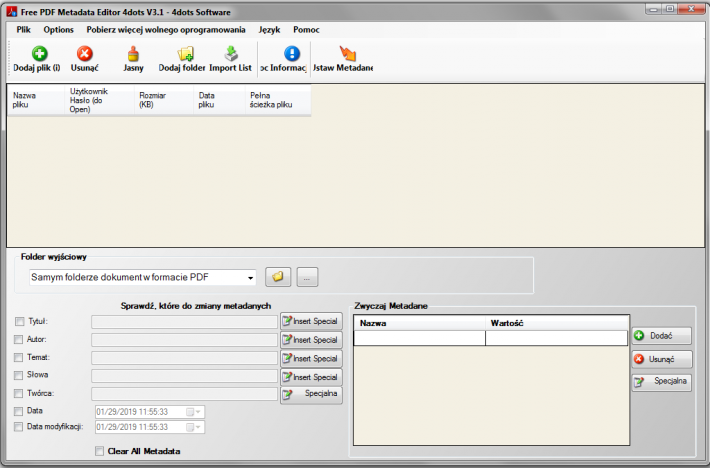The image size is (710, 468).
Task: Click the Tytuł text input field
Action: point(184,322)
